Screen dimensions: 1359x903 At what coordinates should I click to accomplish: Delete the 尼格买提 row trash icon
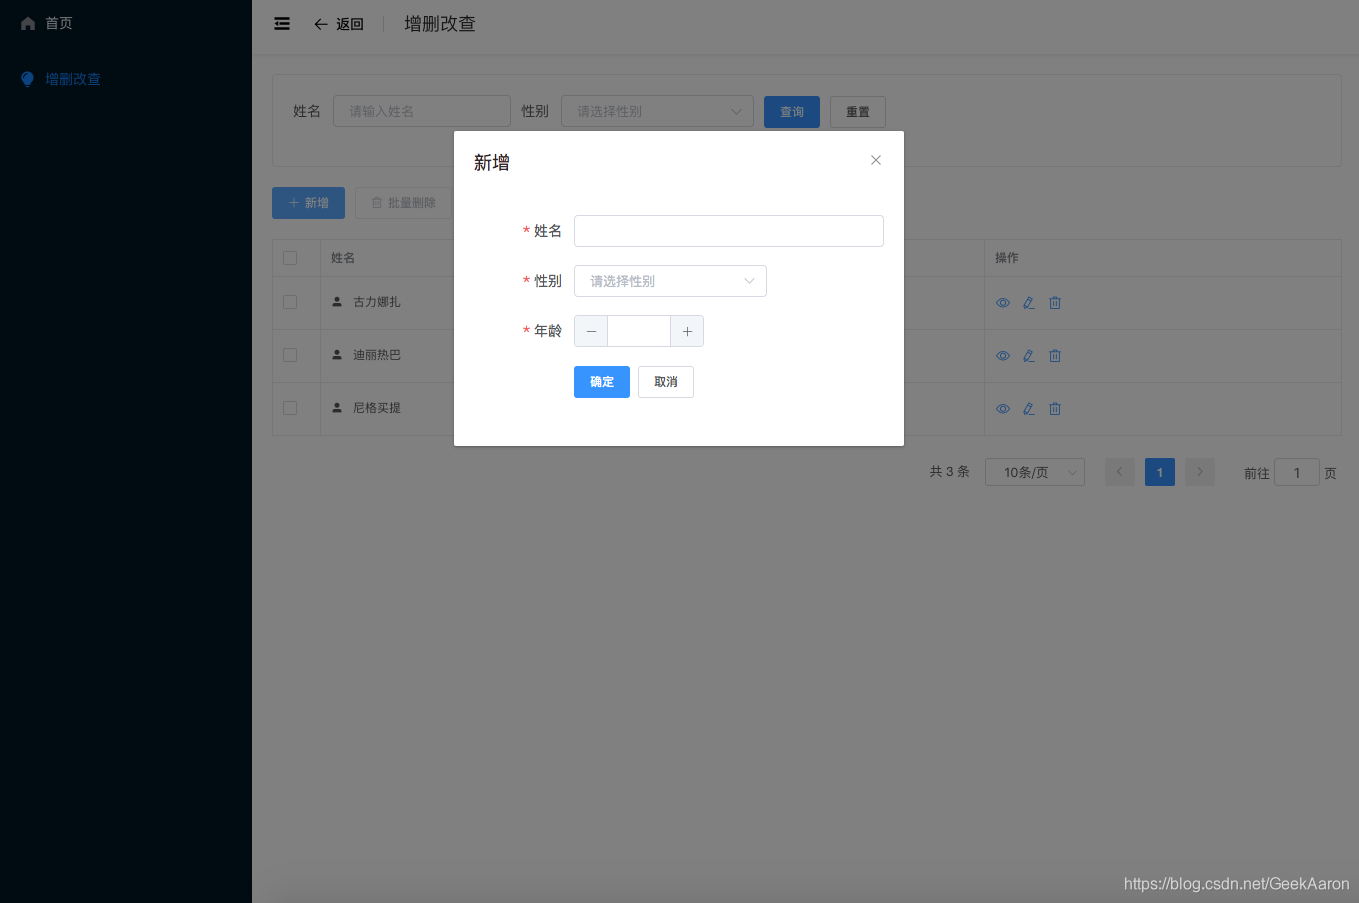click(1055, 409)
